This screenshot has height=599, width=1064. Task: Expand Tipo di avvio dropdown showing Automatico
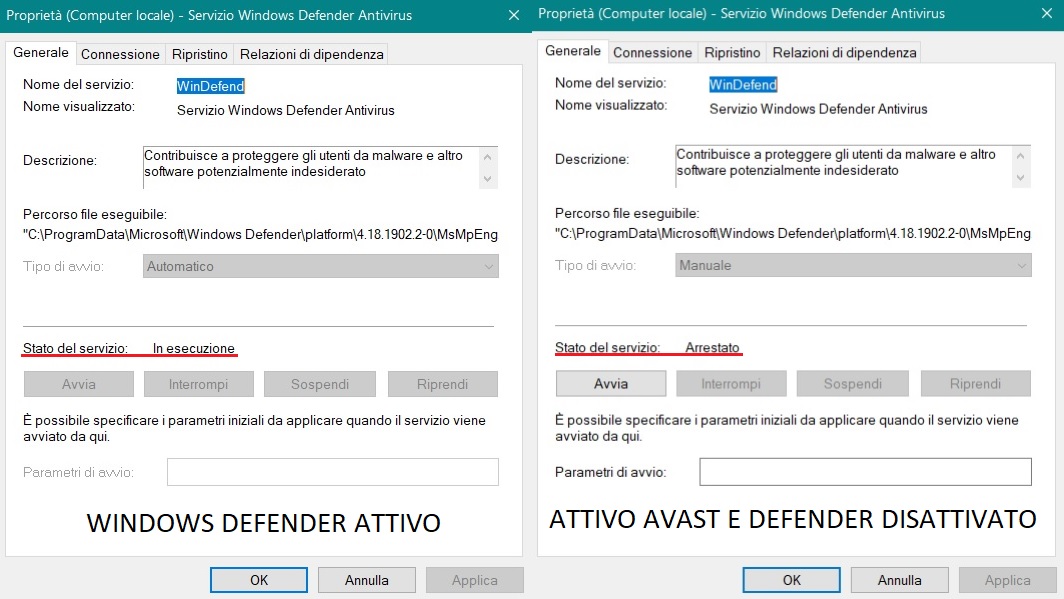point(320,266)
